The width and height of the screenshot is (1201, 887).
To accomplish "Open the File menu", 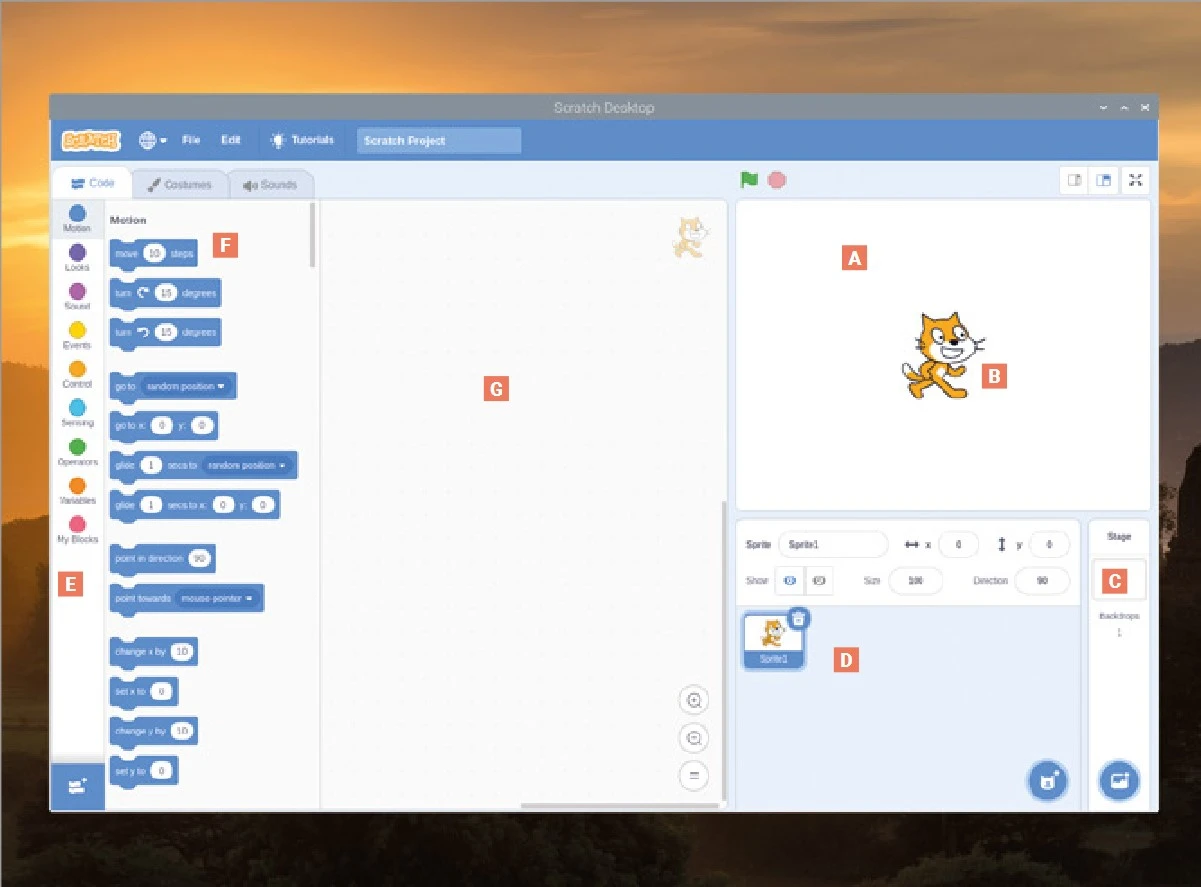I will [191, 140].
